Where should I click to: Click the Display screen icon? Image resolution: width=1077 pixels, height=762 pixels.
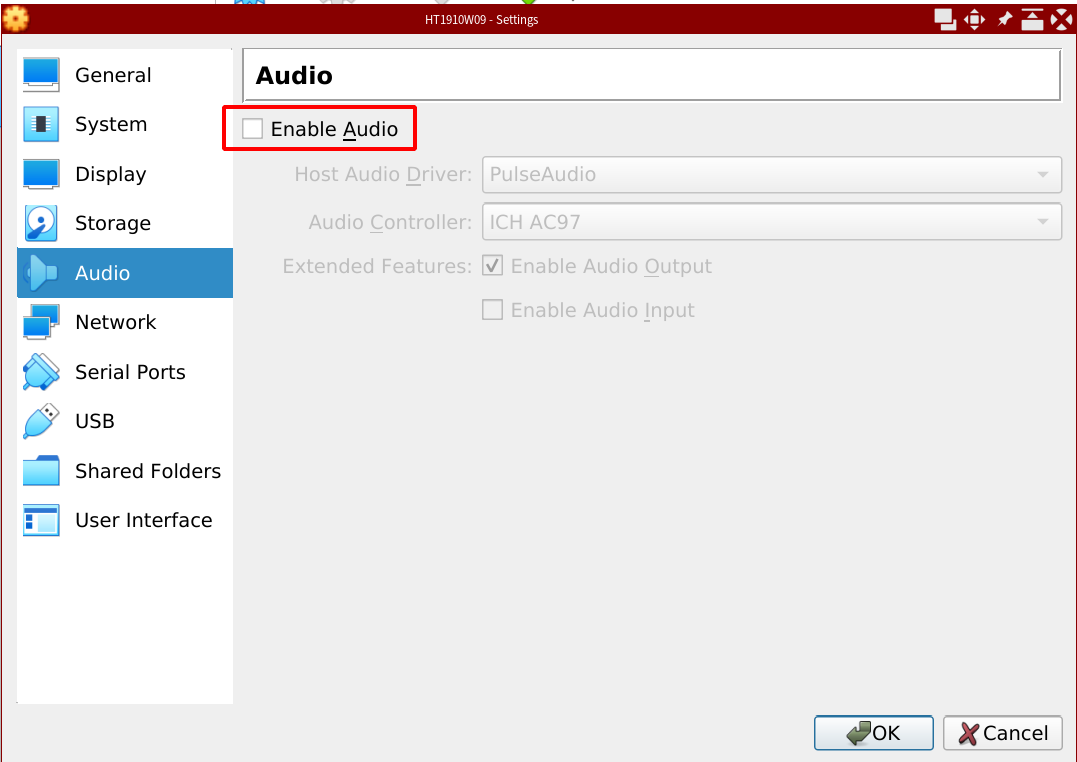(41, 174)
